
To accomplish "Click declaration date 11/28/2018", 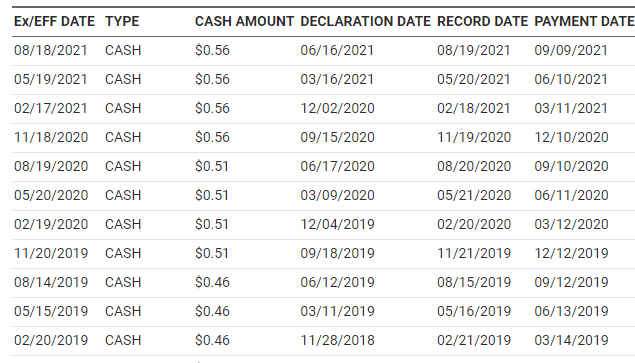I will point(337,340).
